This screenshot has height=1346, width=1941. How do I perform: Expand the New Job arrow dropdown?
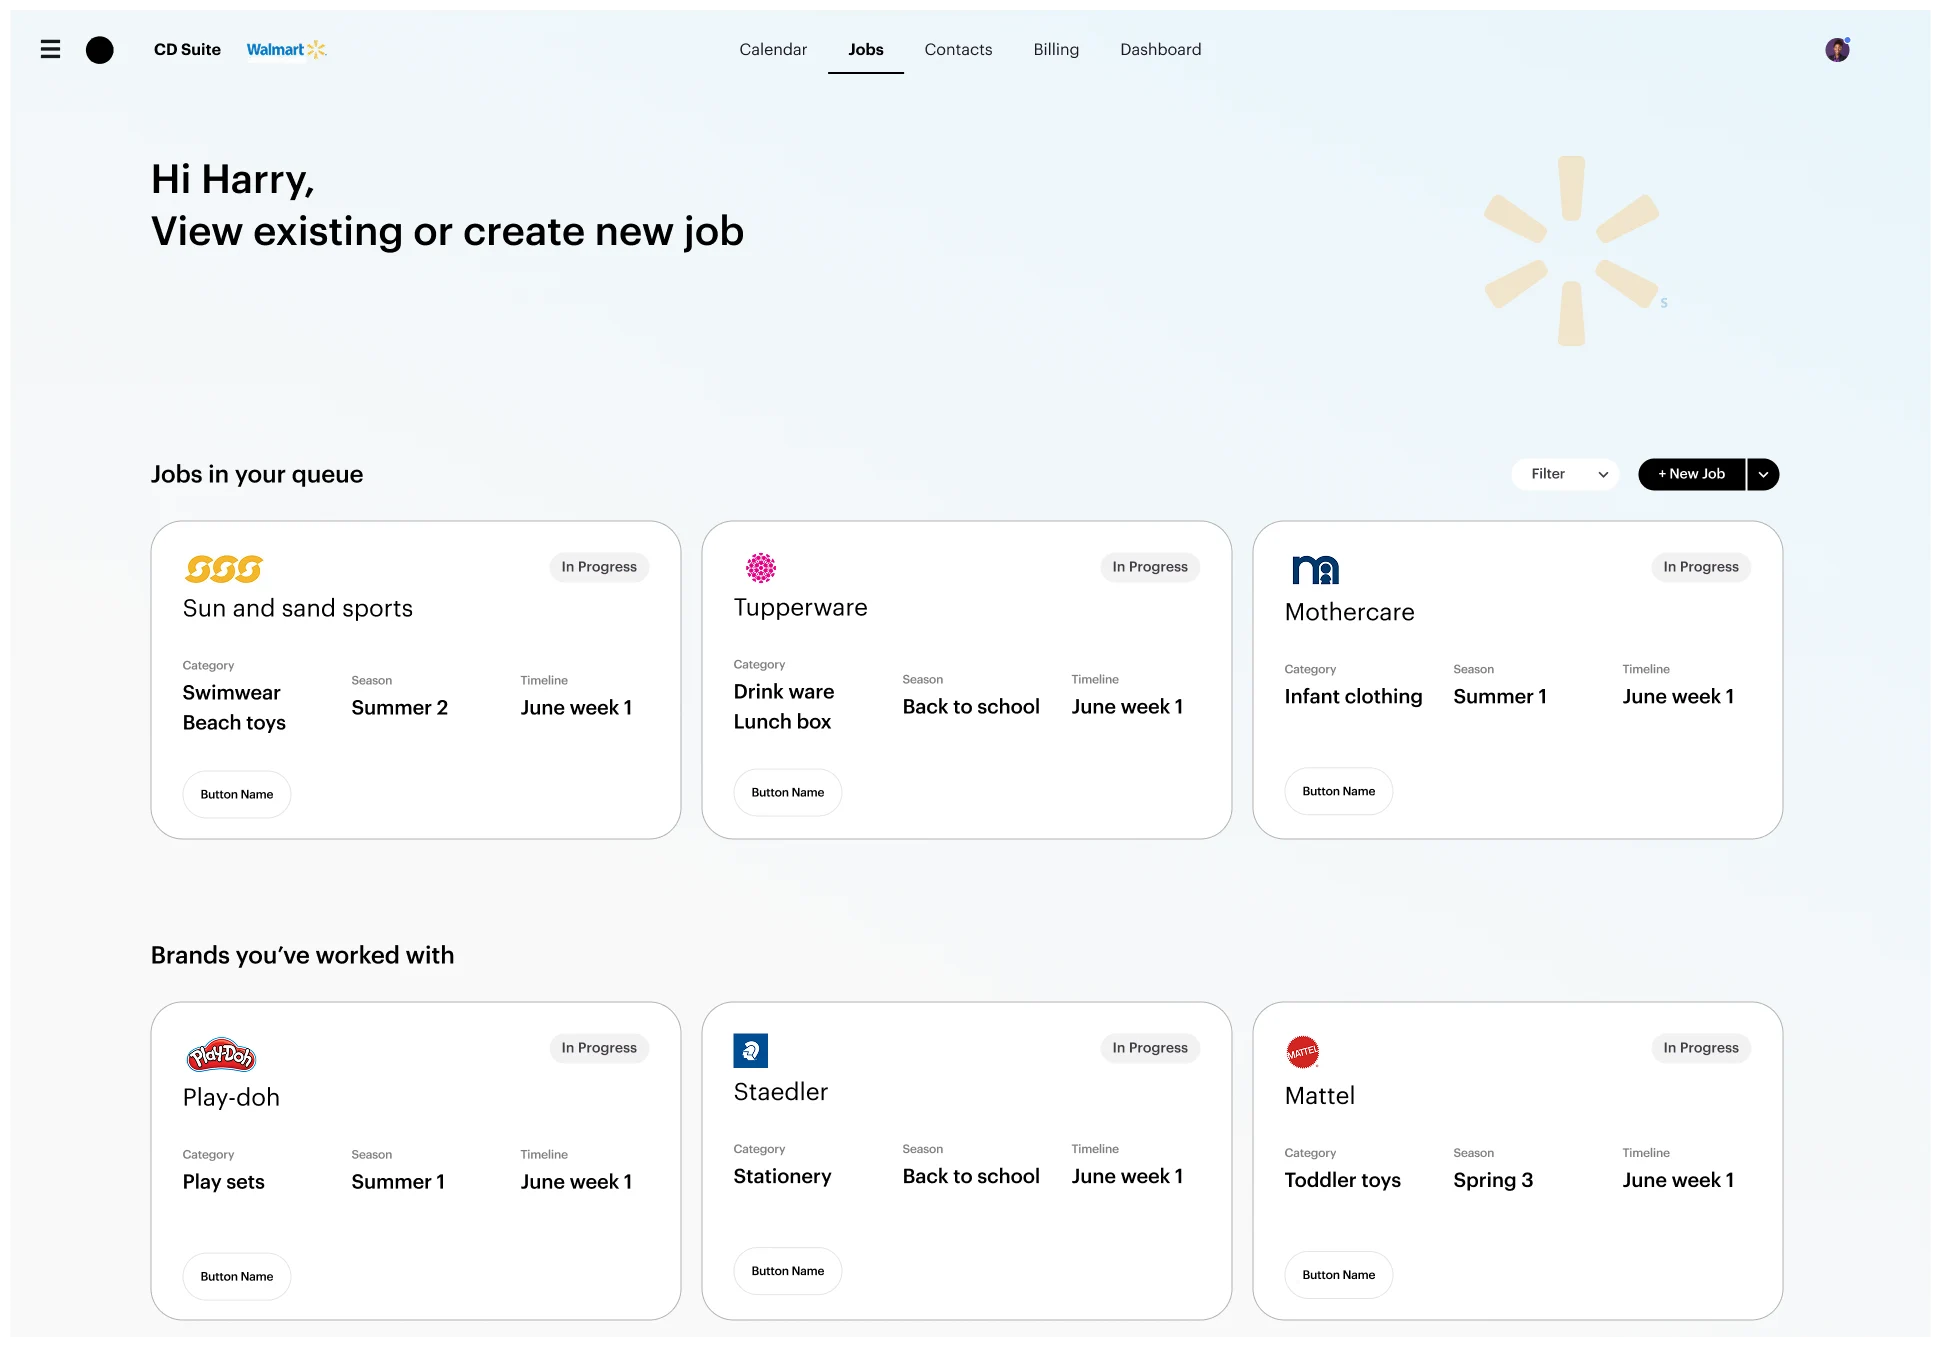[1764, 474]
